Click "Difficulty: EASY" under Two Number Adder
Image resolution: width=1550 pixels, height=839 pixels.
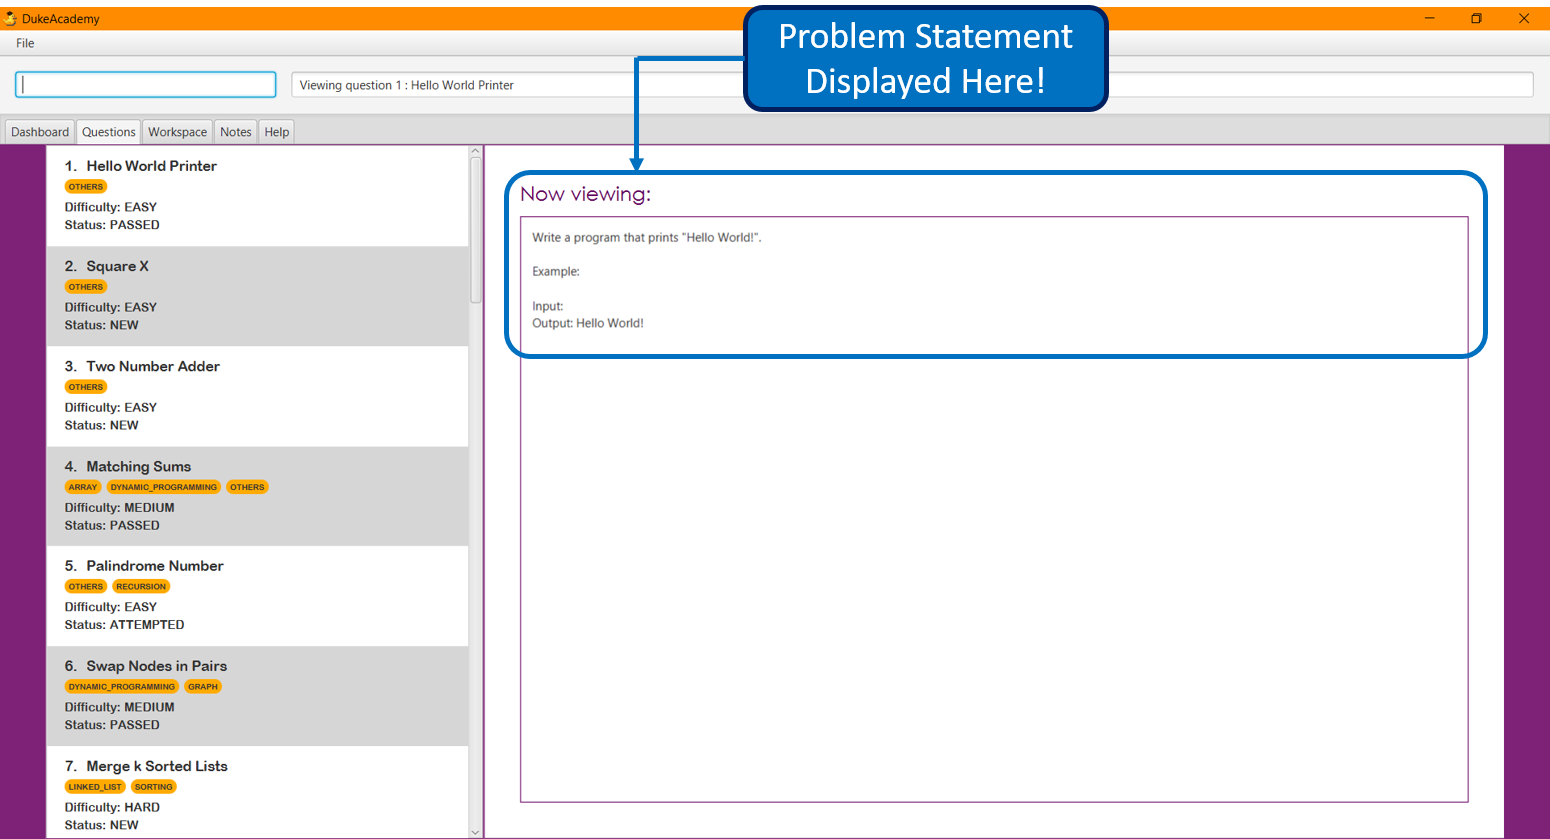(x=111, y=407)
